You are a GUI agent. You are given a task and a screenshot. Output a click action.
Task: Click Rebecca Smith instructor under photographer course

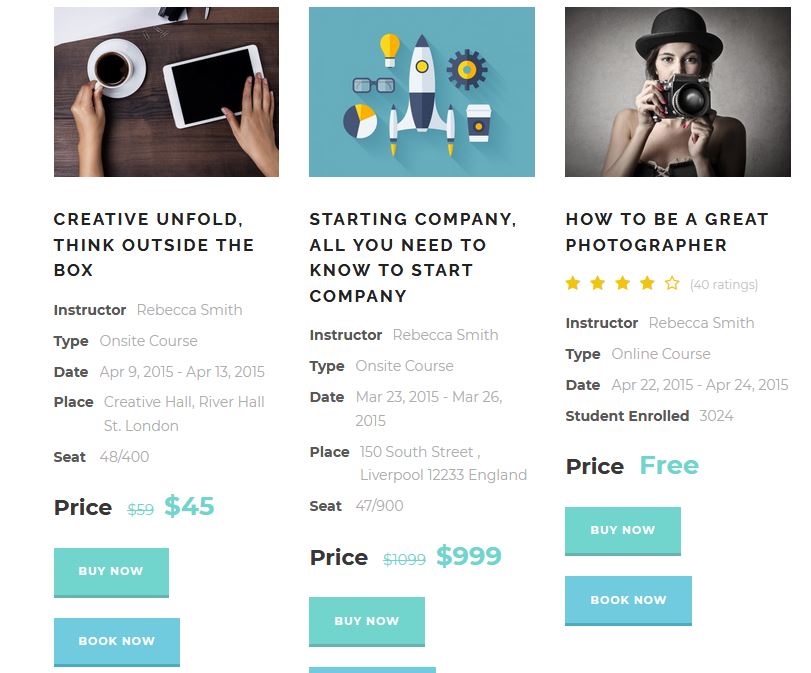(x=701, y=323)
